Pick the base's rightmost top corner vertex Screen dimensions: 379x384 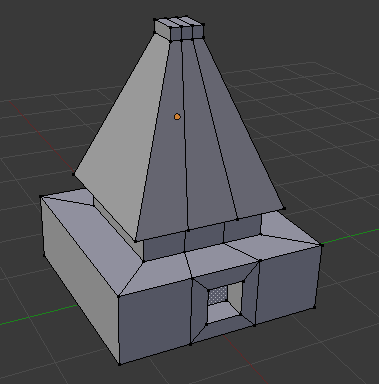(x=322, y=245)
